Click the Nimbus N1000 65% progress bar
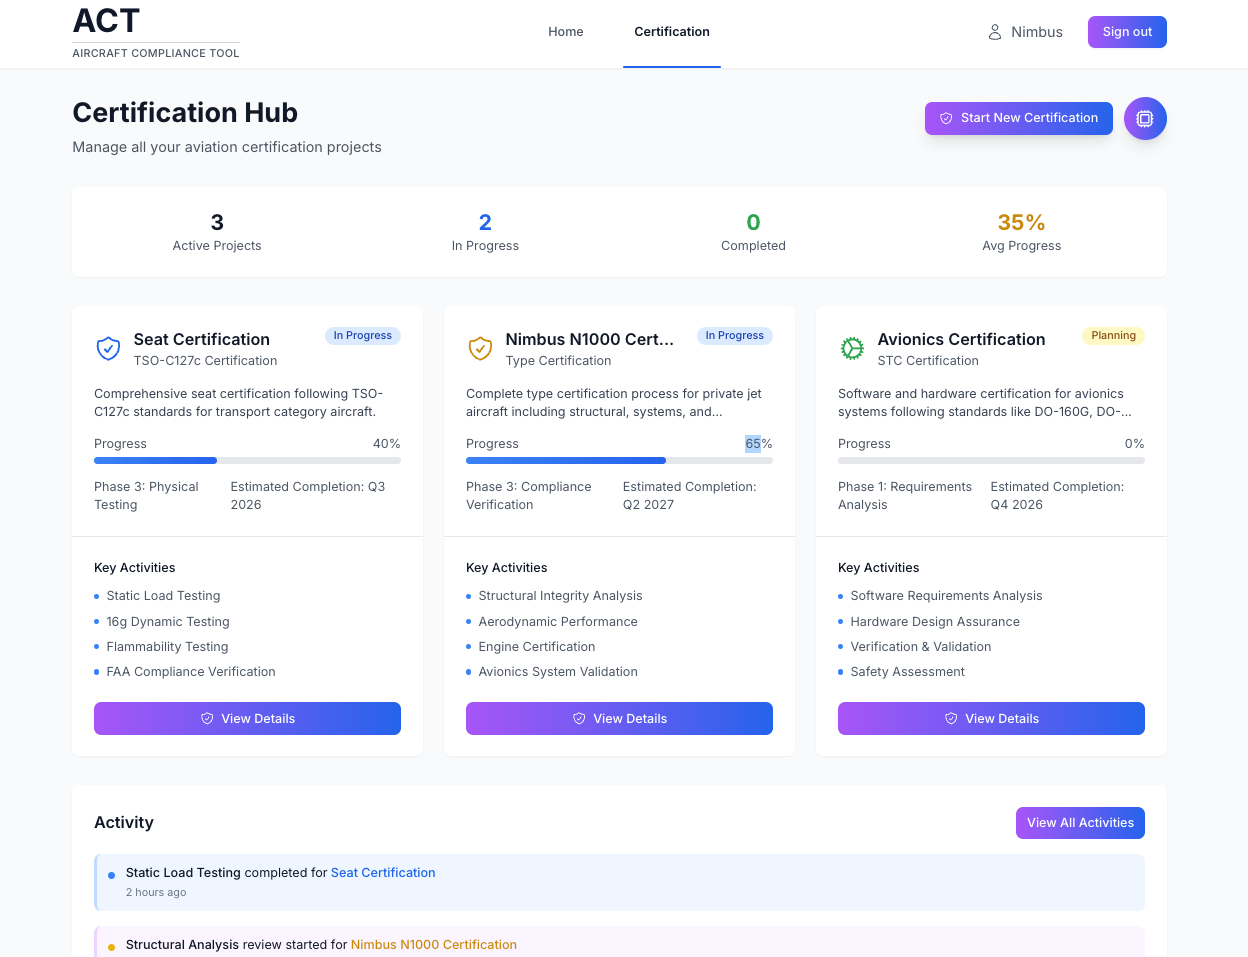This screenshot has width=1248, height=957. coord(619,460)
